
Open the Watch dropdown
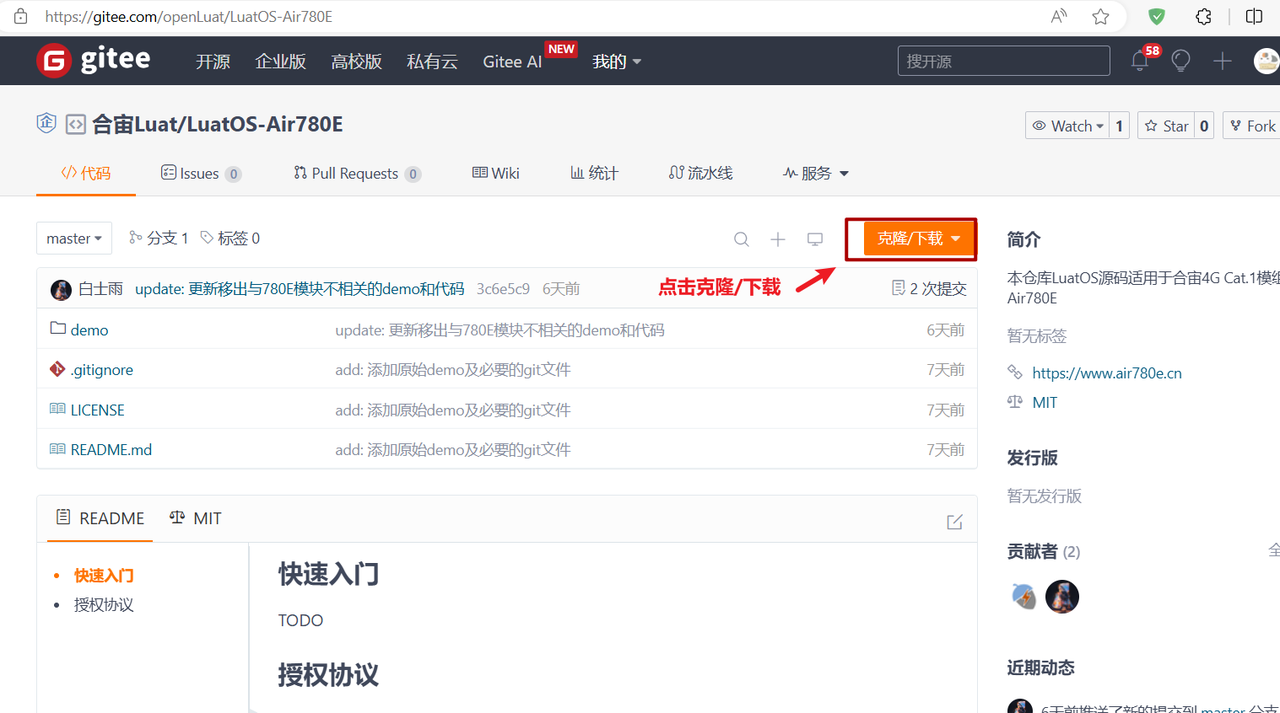coord(1068,125)
